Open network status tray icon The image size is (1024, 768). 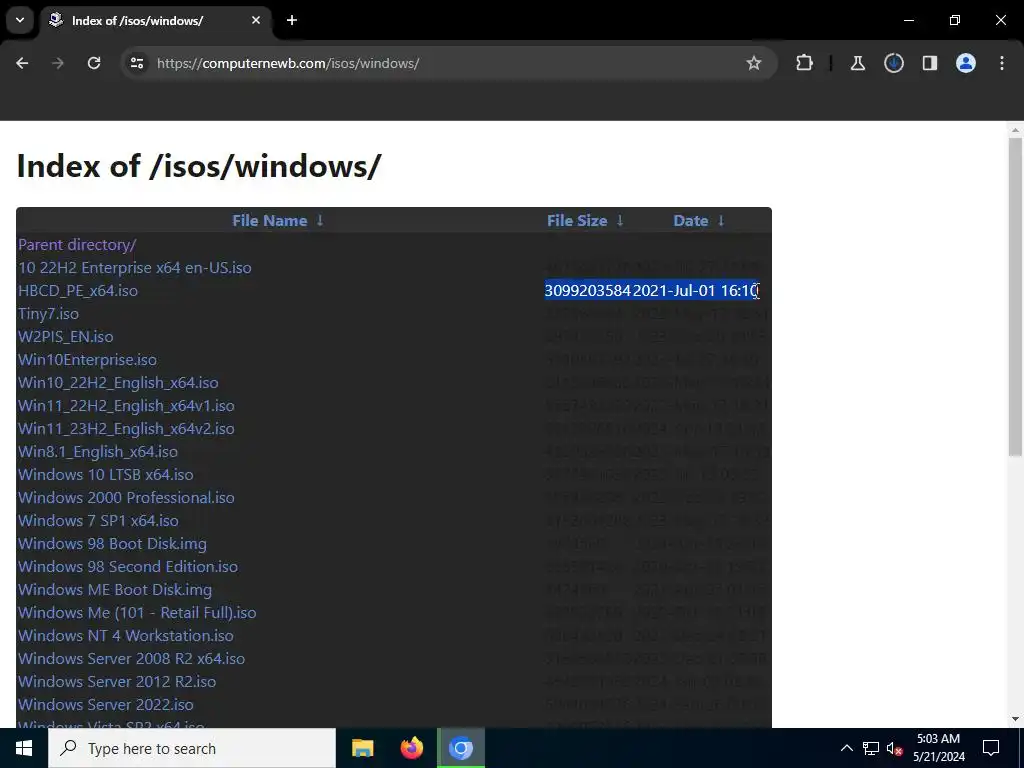871,748
